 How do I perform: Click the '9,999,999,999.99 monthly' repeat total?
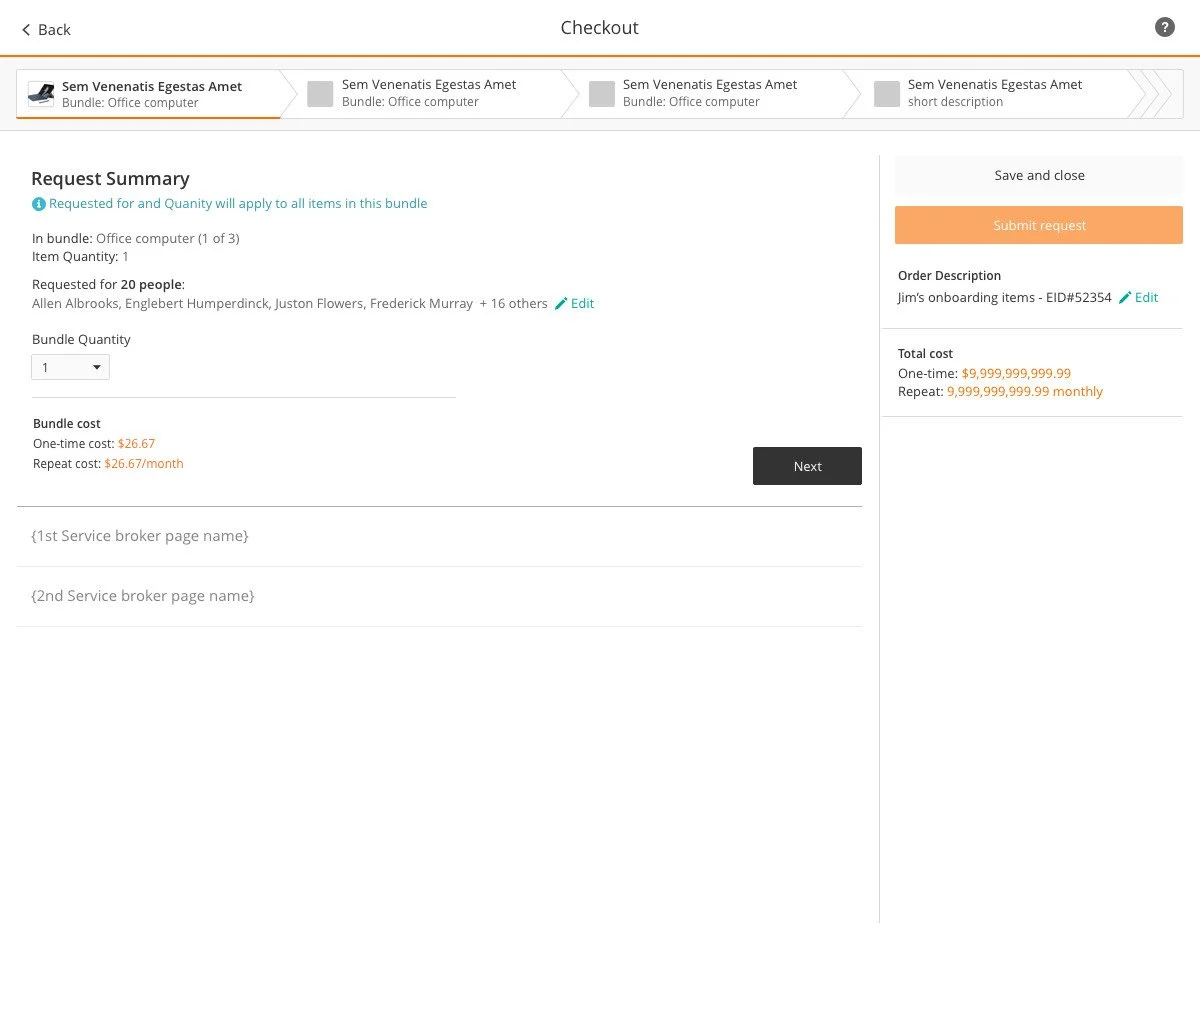[x=1025, y=391]
